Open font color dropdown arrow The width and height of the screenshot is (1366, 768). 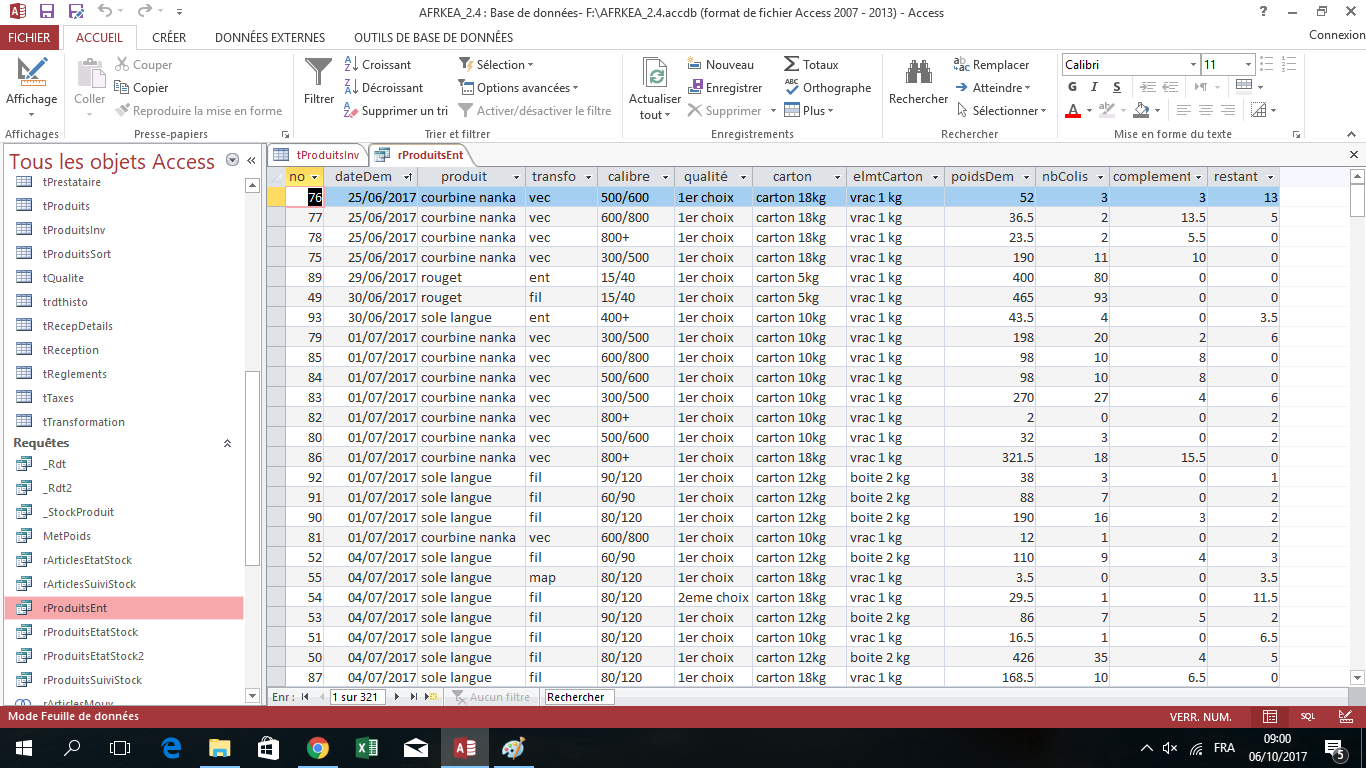[x=1089, y=111]
